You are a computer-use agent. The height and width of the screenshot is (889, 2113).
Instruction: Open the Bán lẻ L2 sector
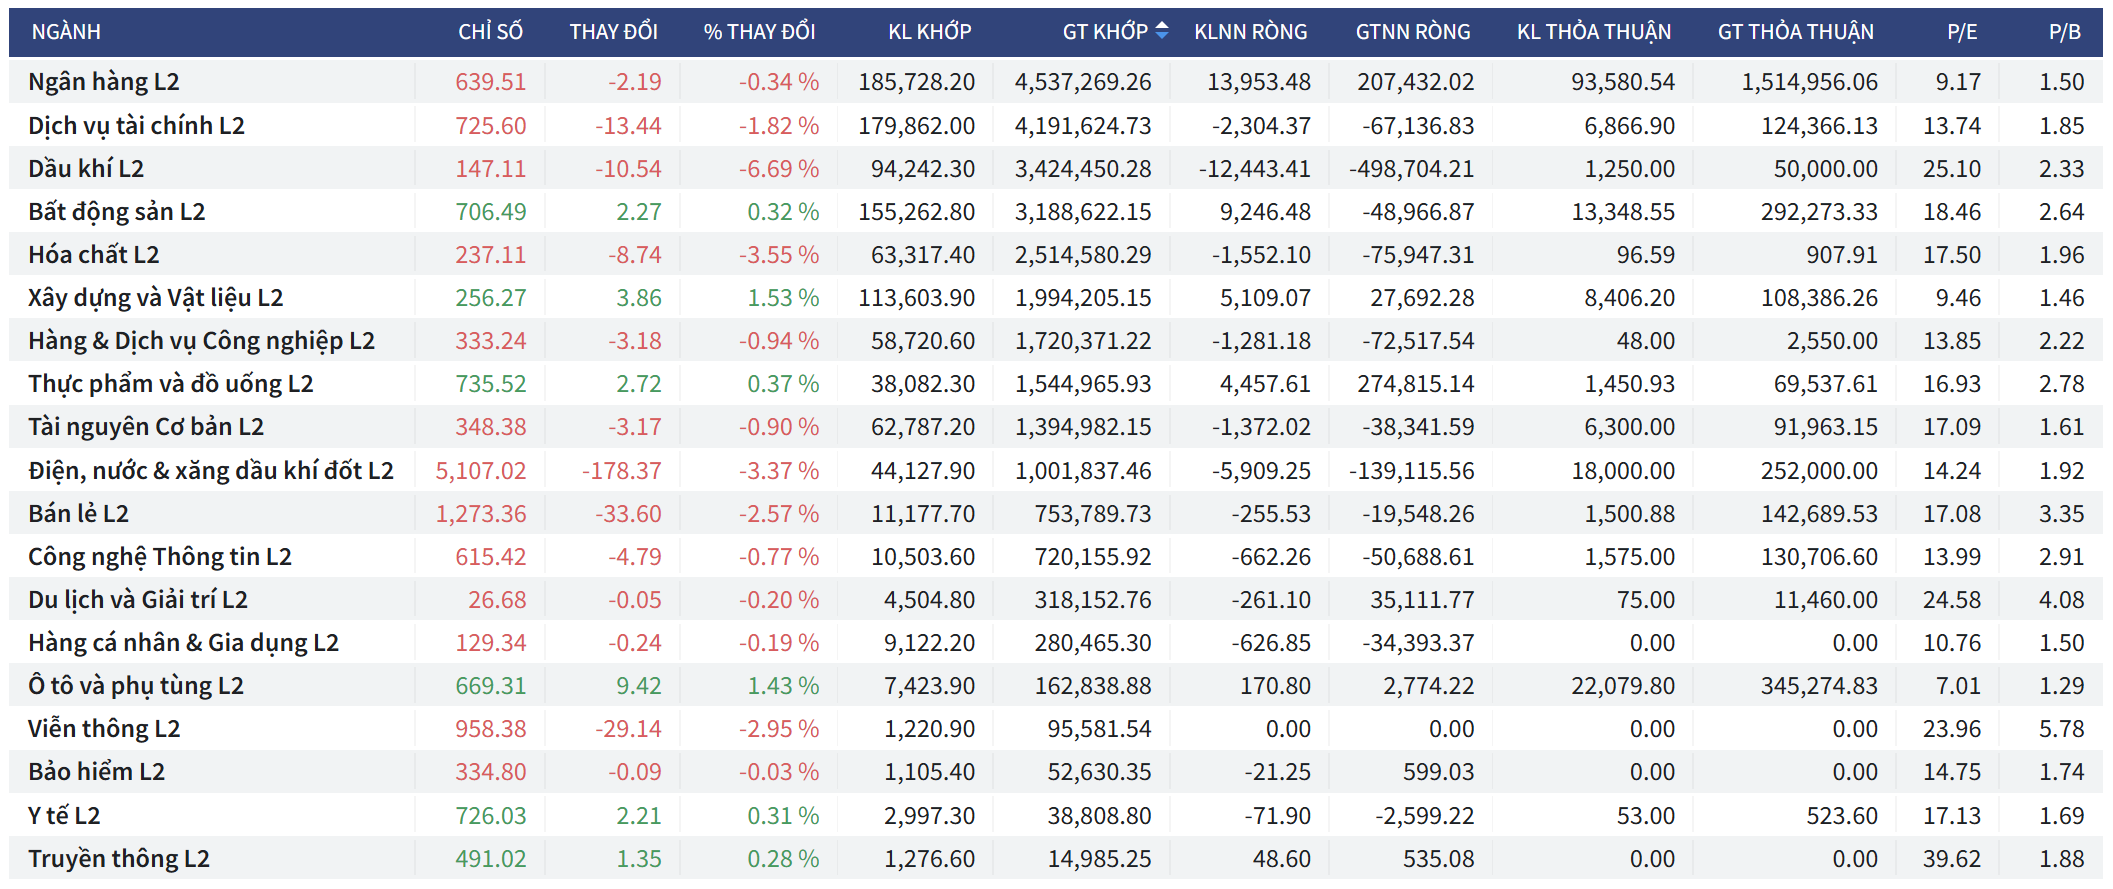pyautogui.click(x=78, y=514)
